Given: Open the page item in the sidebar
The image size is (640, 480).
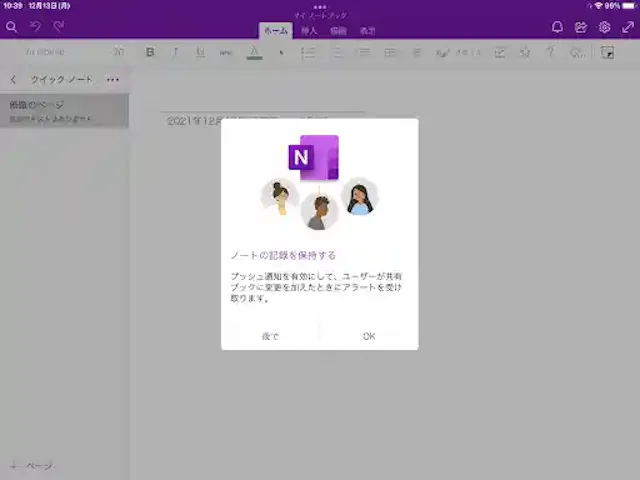Looking at the screenshot, I should pos(64,111).
